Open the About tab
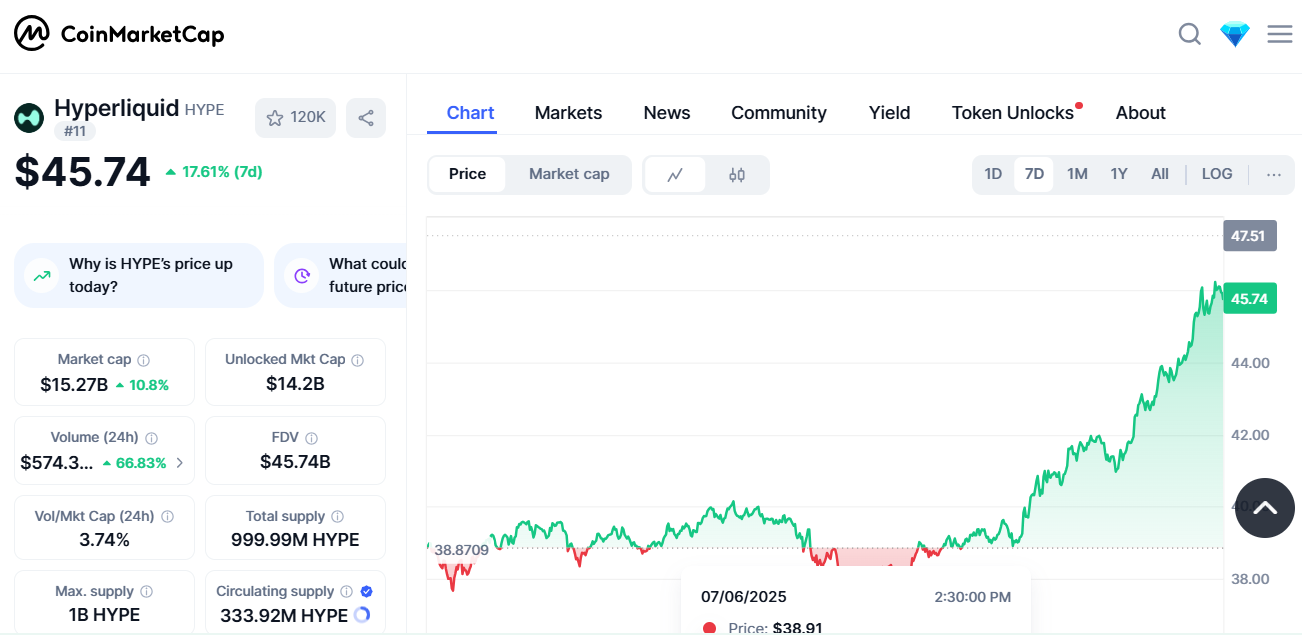The width and height of the screenshot is (1302, 635). point(1141,113)
